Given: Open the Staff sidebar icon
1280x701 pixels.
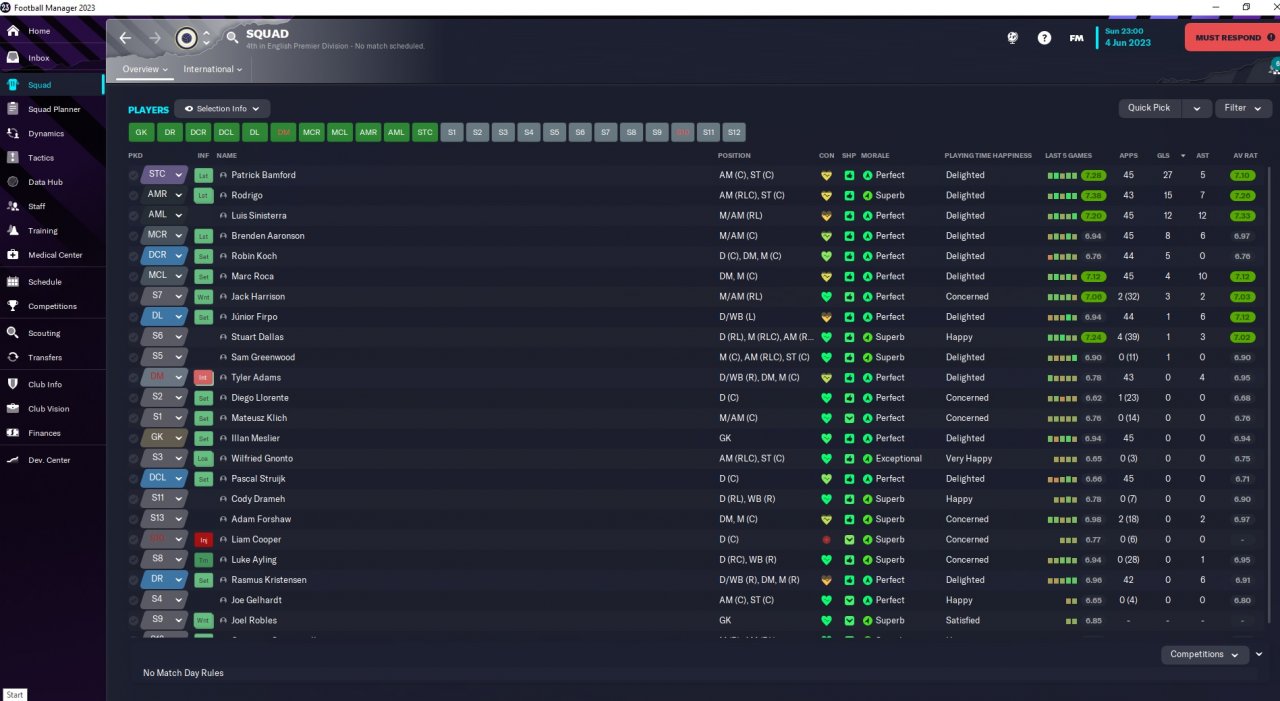Looking at the screenshot, I should pyautogui.click(x=13, y=206).
